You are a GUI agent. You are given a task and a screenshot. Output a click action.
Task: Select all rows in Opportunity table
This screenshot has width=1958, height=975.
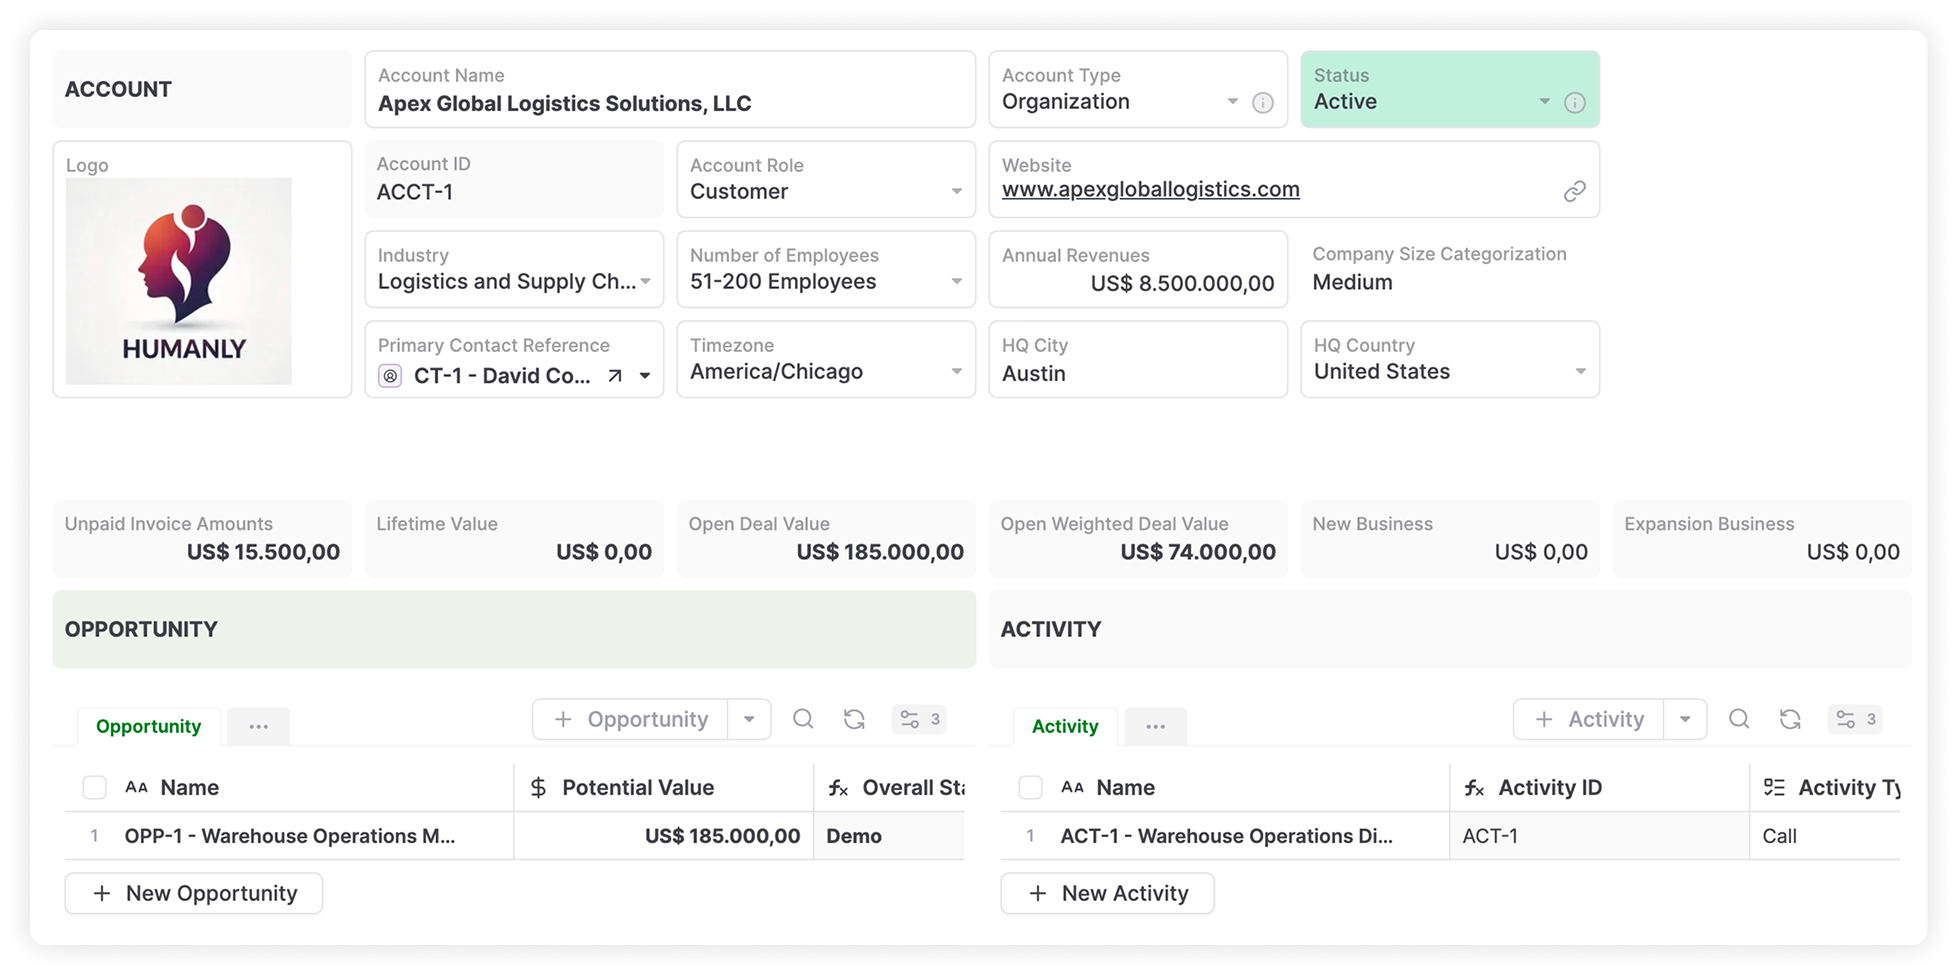click(94, 788)
